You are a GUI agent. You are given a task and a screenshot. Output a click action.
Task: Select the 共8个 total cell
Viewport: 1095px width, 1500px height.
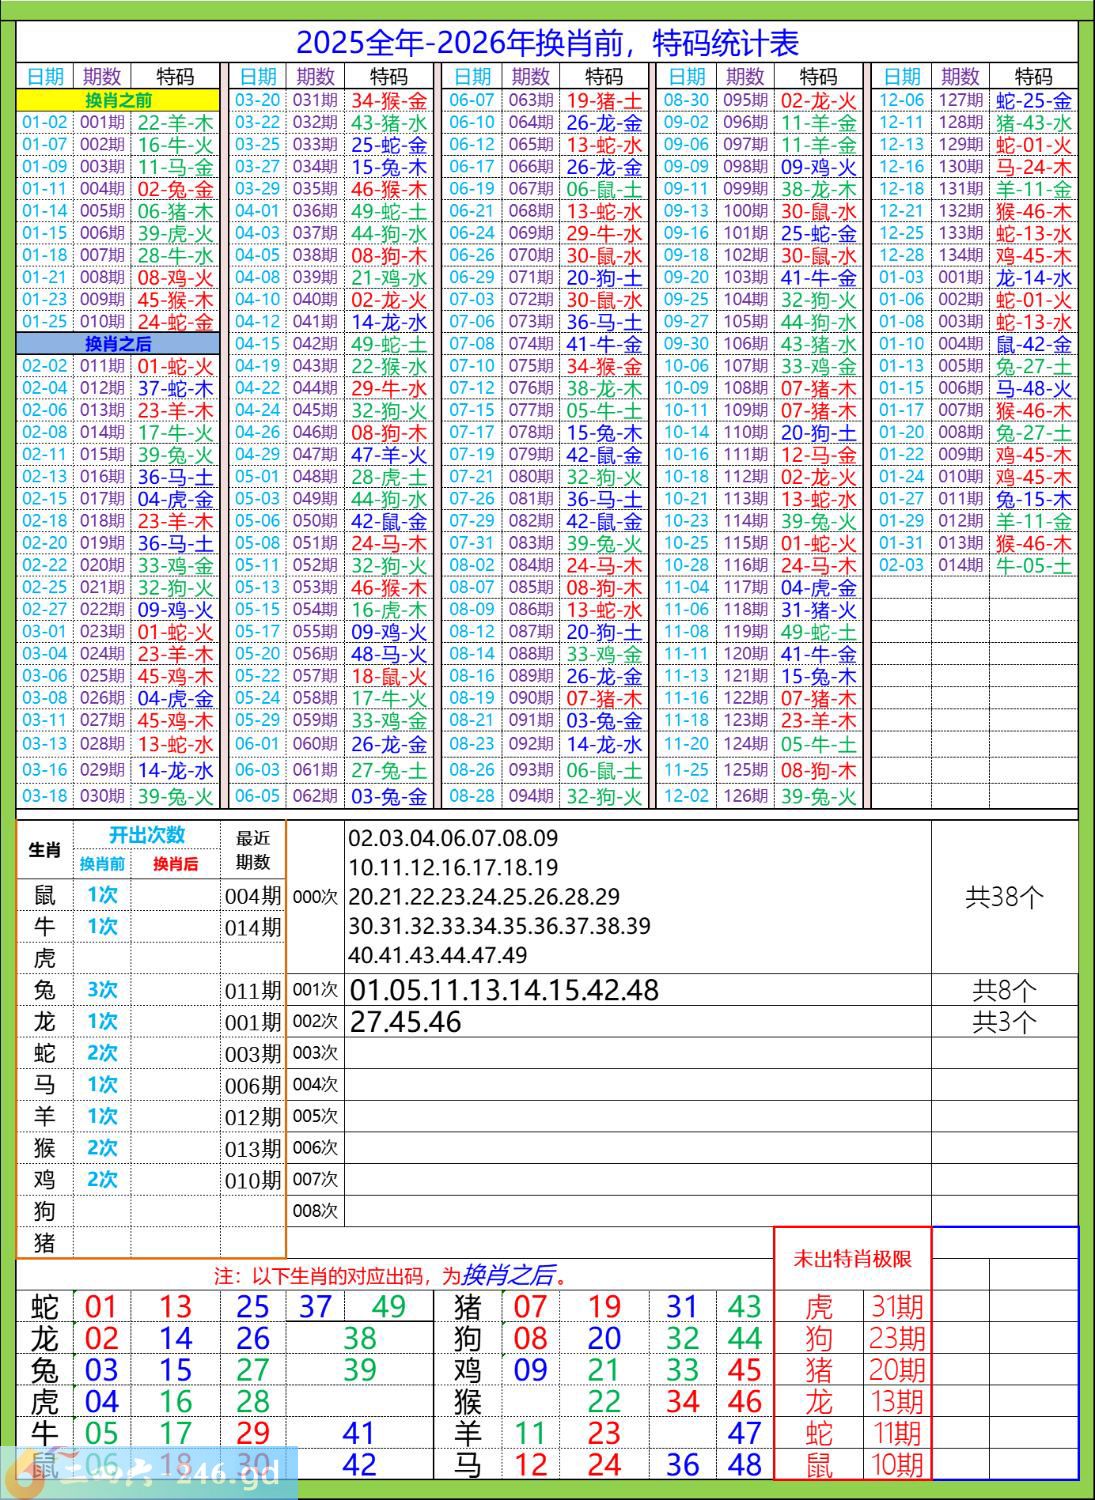click(x=1004, y=990)
